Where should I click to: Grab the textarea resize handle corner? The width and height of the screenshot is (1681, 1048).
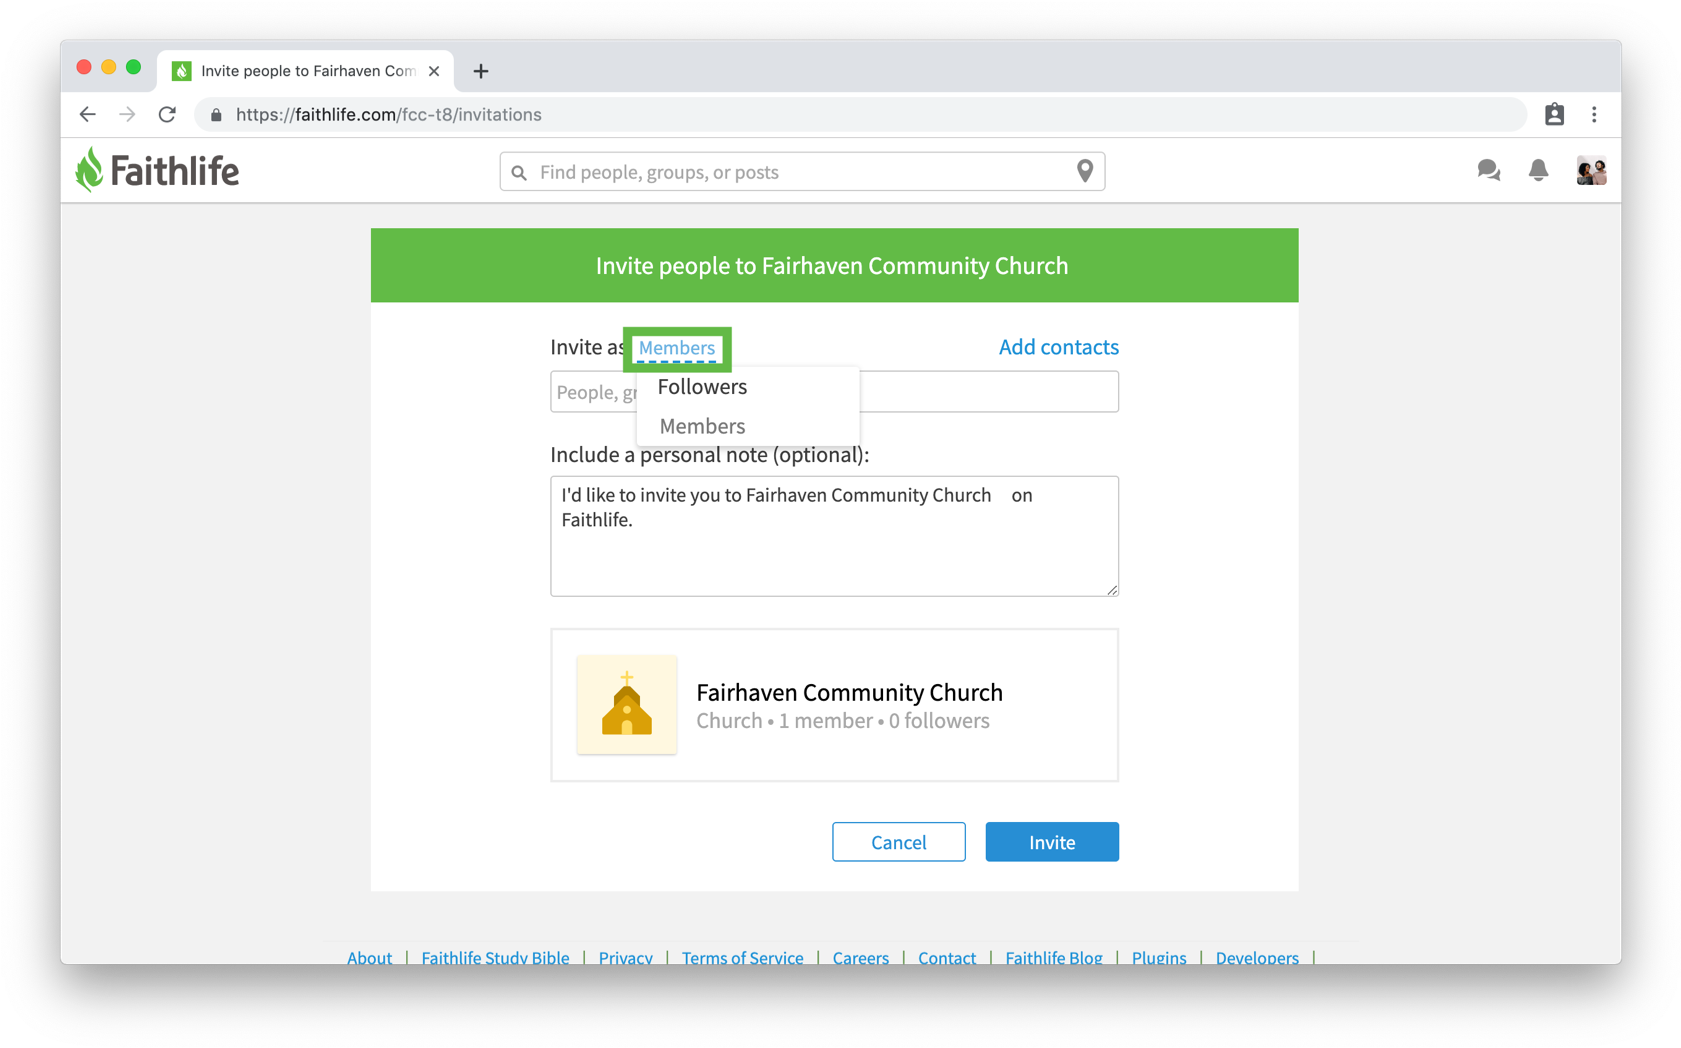click(x=1112, y=590)
